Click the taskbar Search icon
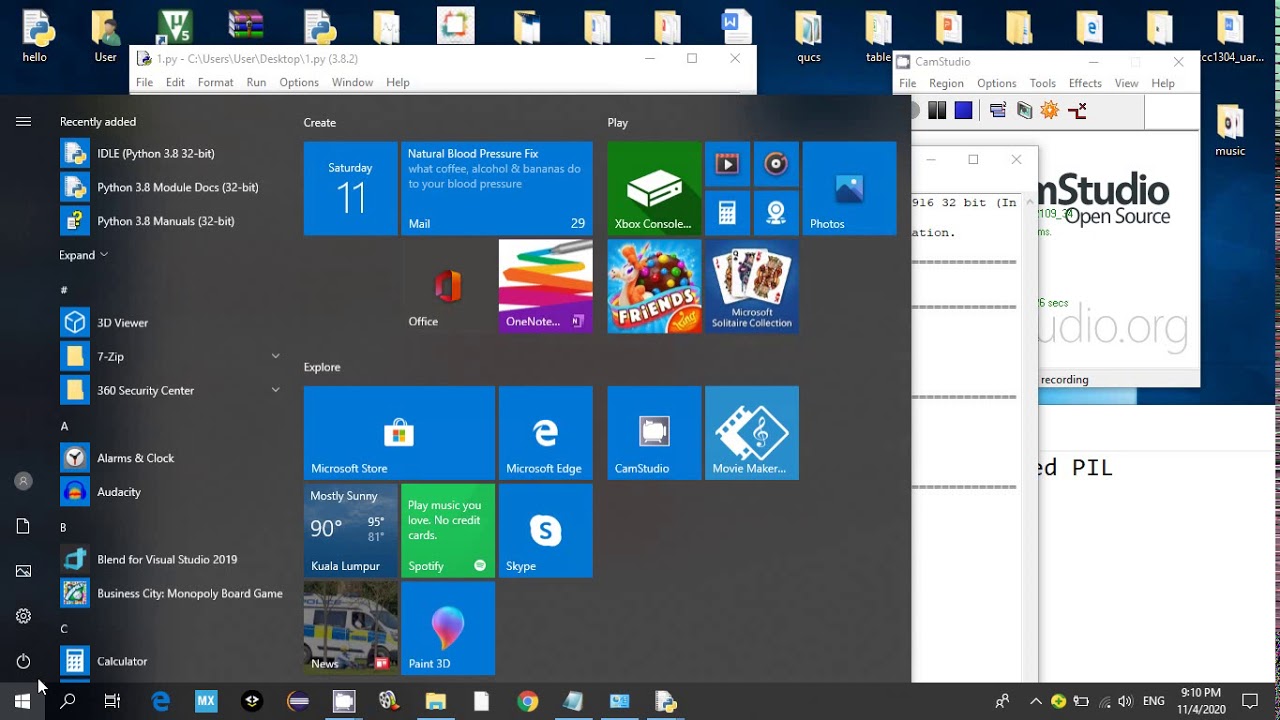 tap(68, 701)
